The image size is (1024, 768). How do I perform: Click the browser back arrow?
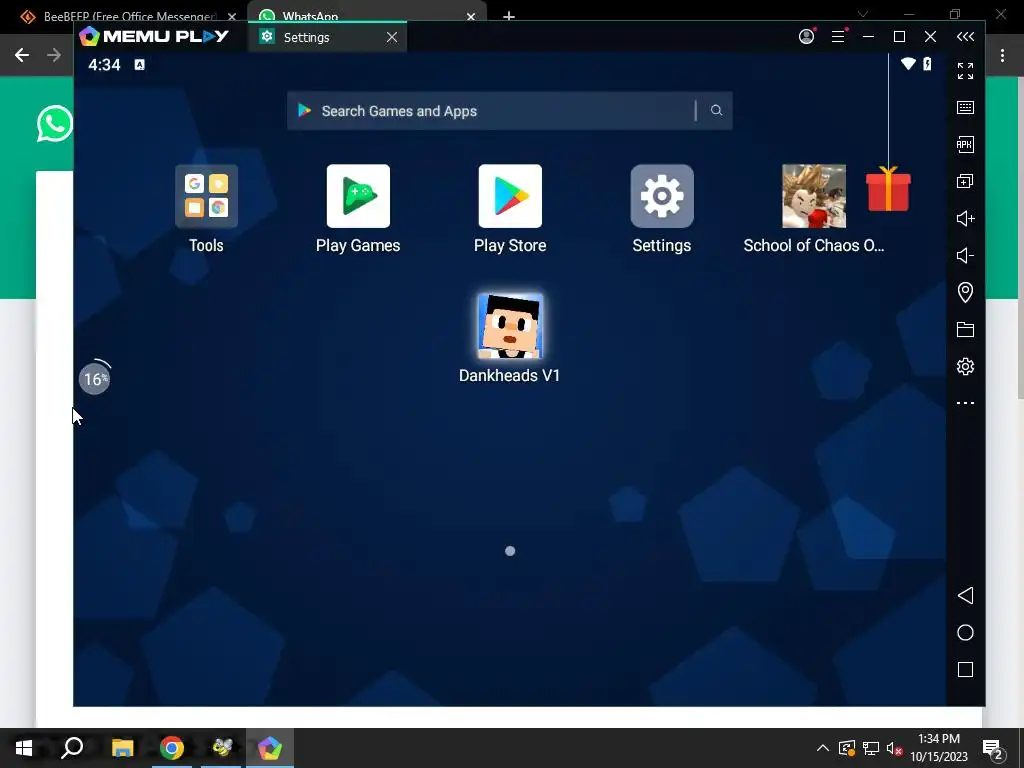coord(22,55)
